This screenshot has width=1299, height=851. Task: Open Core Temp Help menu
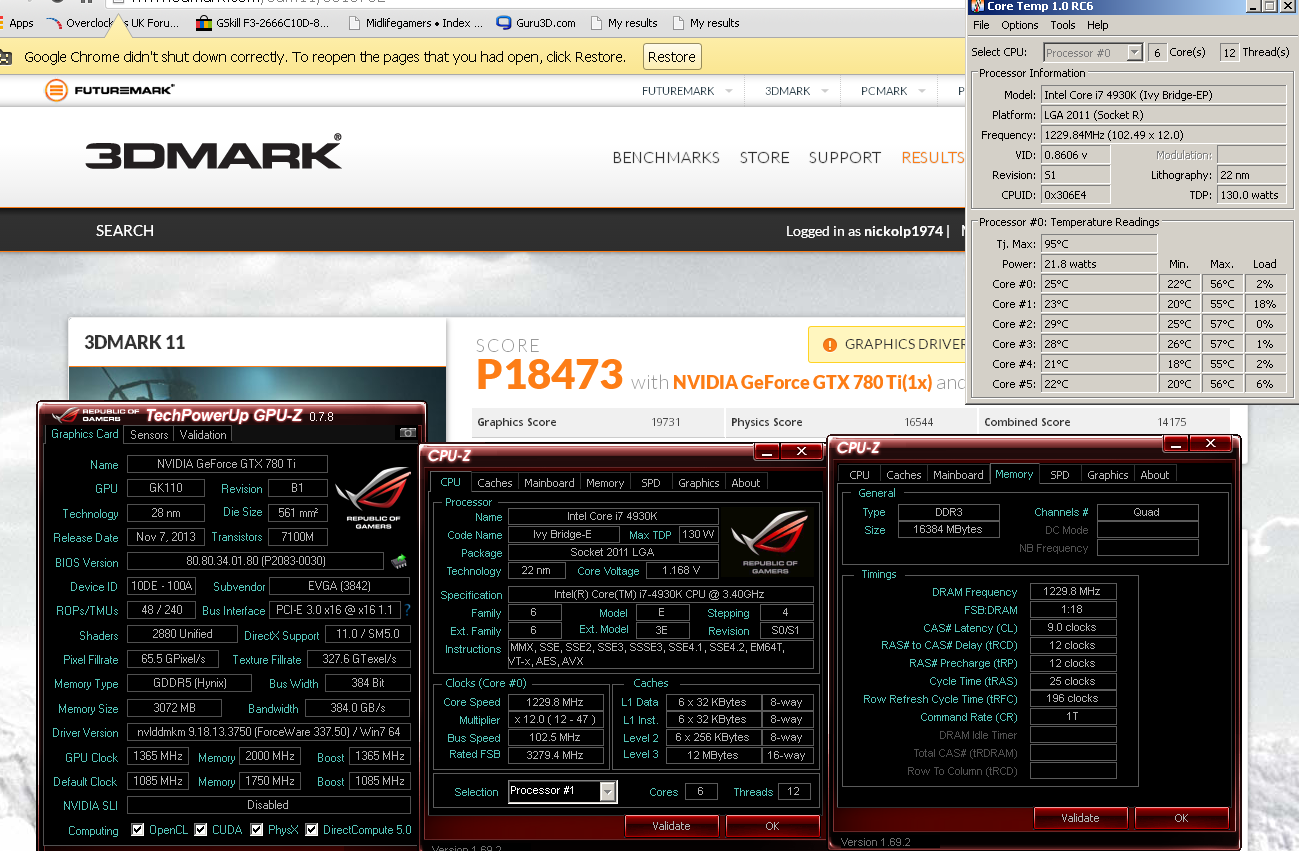(1098, 25)
